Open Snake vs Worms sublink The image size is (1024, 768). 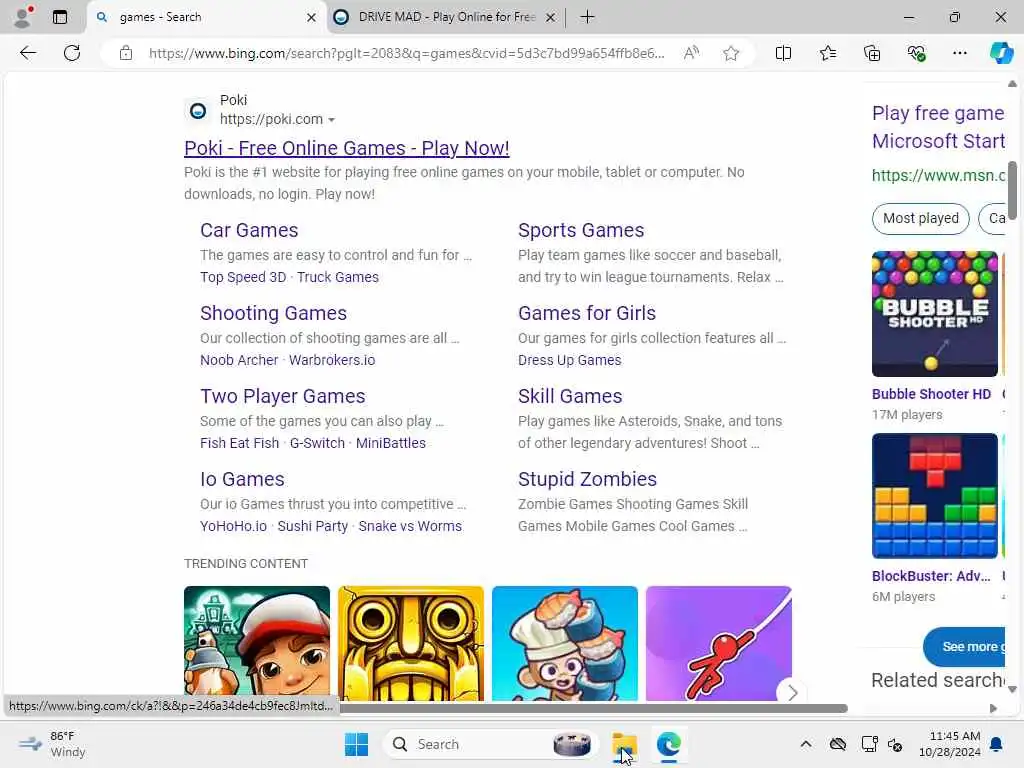(x=410, y=526)
